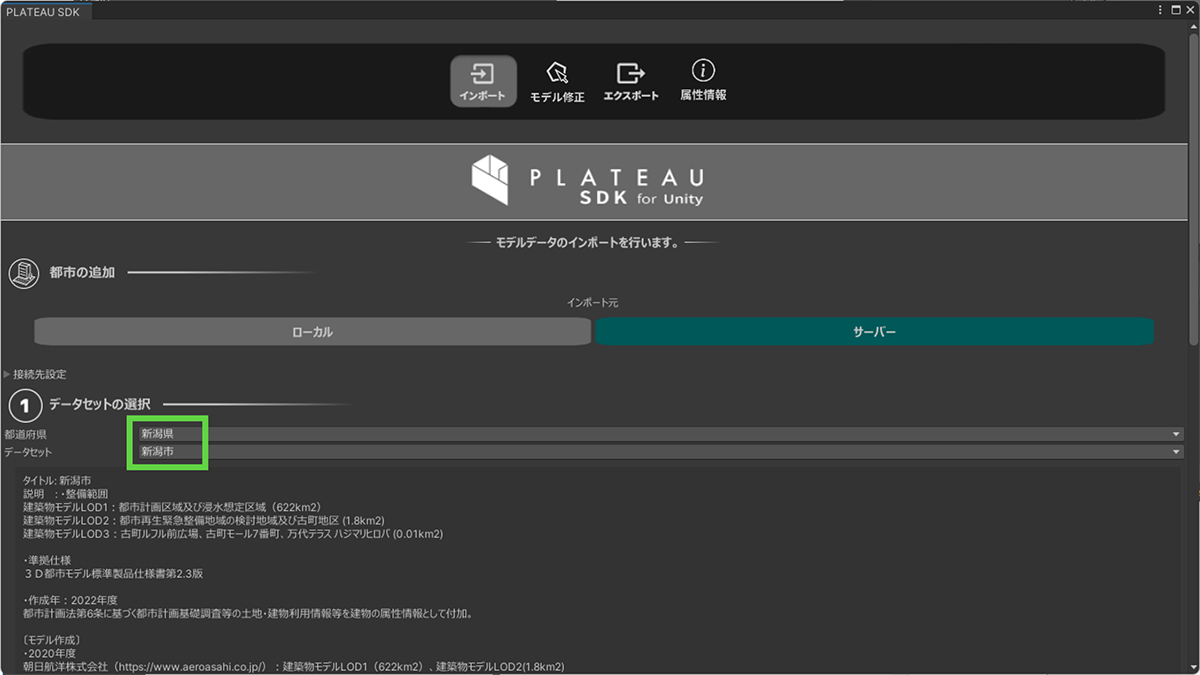Click the インポート元 label
The image size is (1200, 675).
pyautogui.click(x=594, y=303)
